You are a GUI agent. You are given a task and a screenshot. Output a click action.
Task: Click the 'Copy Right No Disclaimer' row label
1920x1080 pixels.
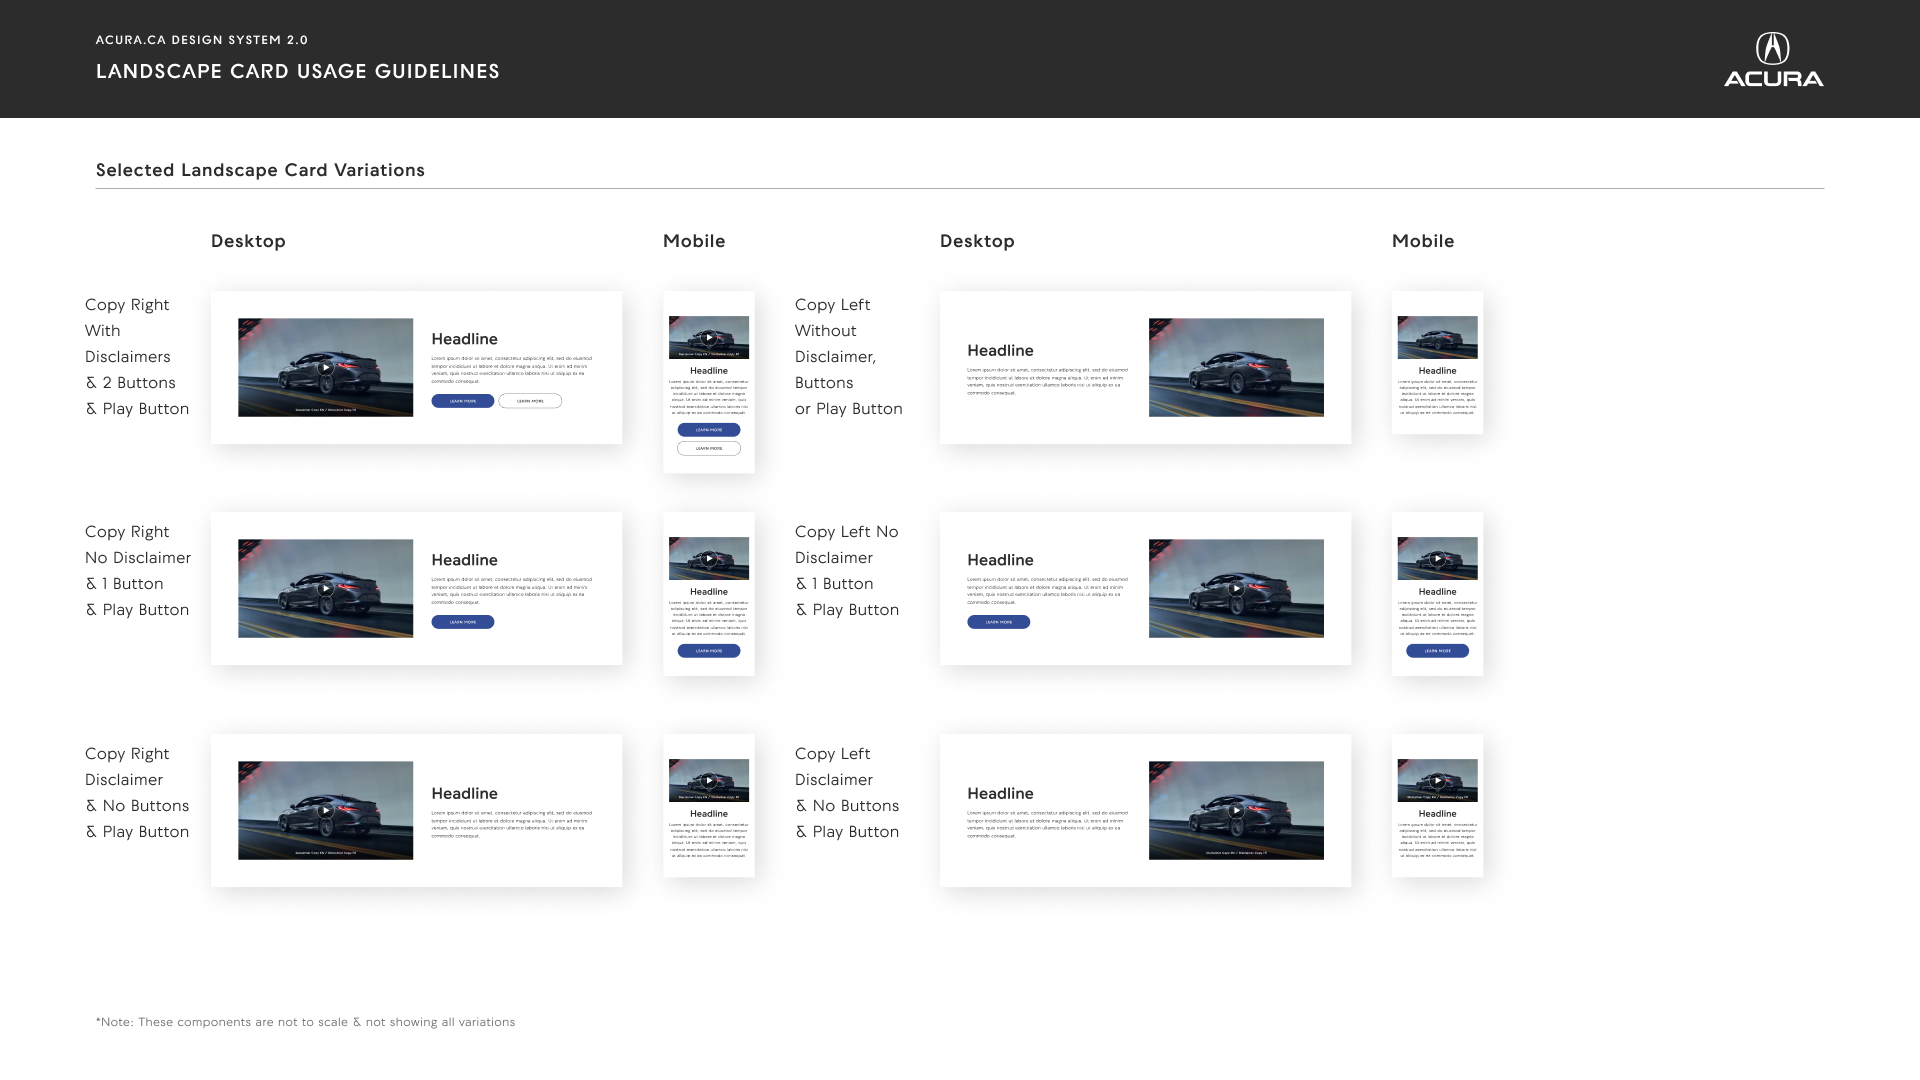point(138,571)
